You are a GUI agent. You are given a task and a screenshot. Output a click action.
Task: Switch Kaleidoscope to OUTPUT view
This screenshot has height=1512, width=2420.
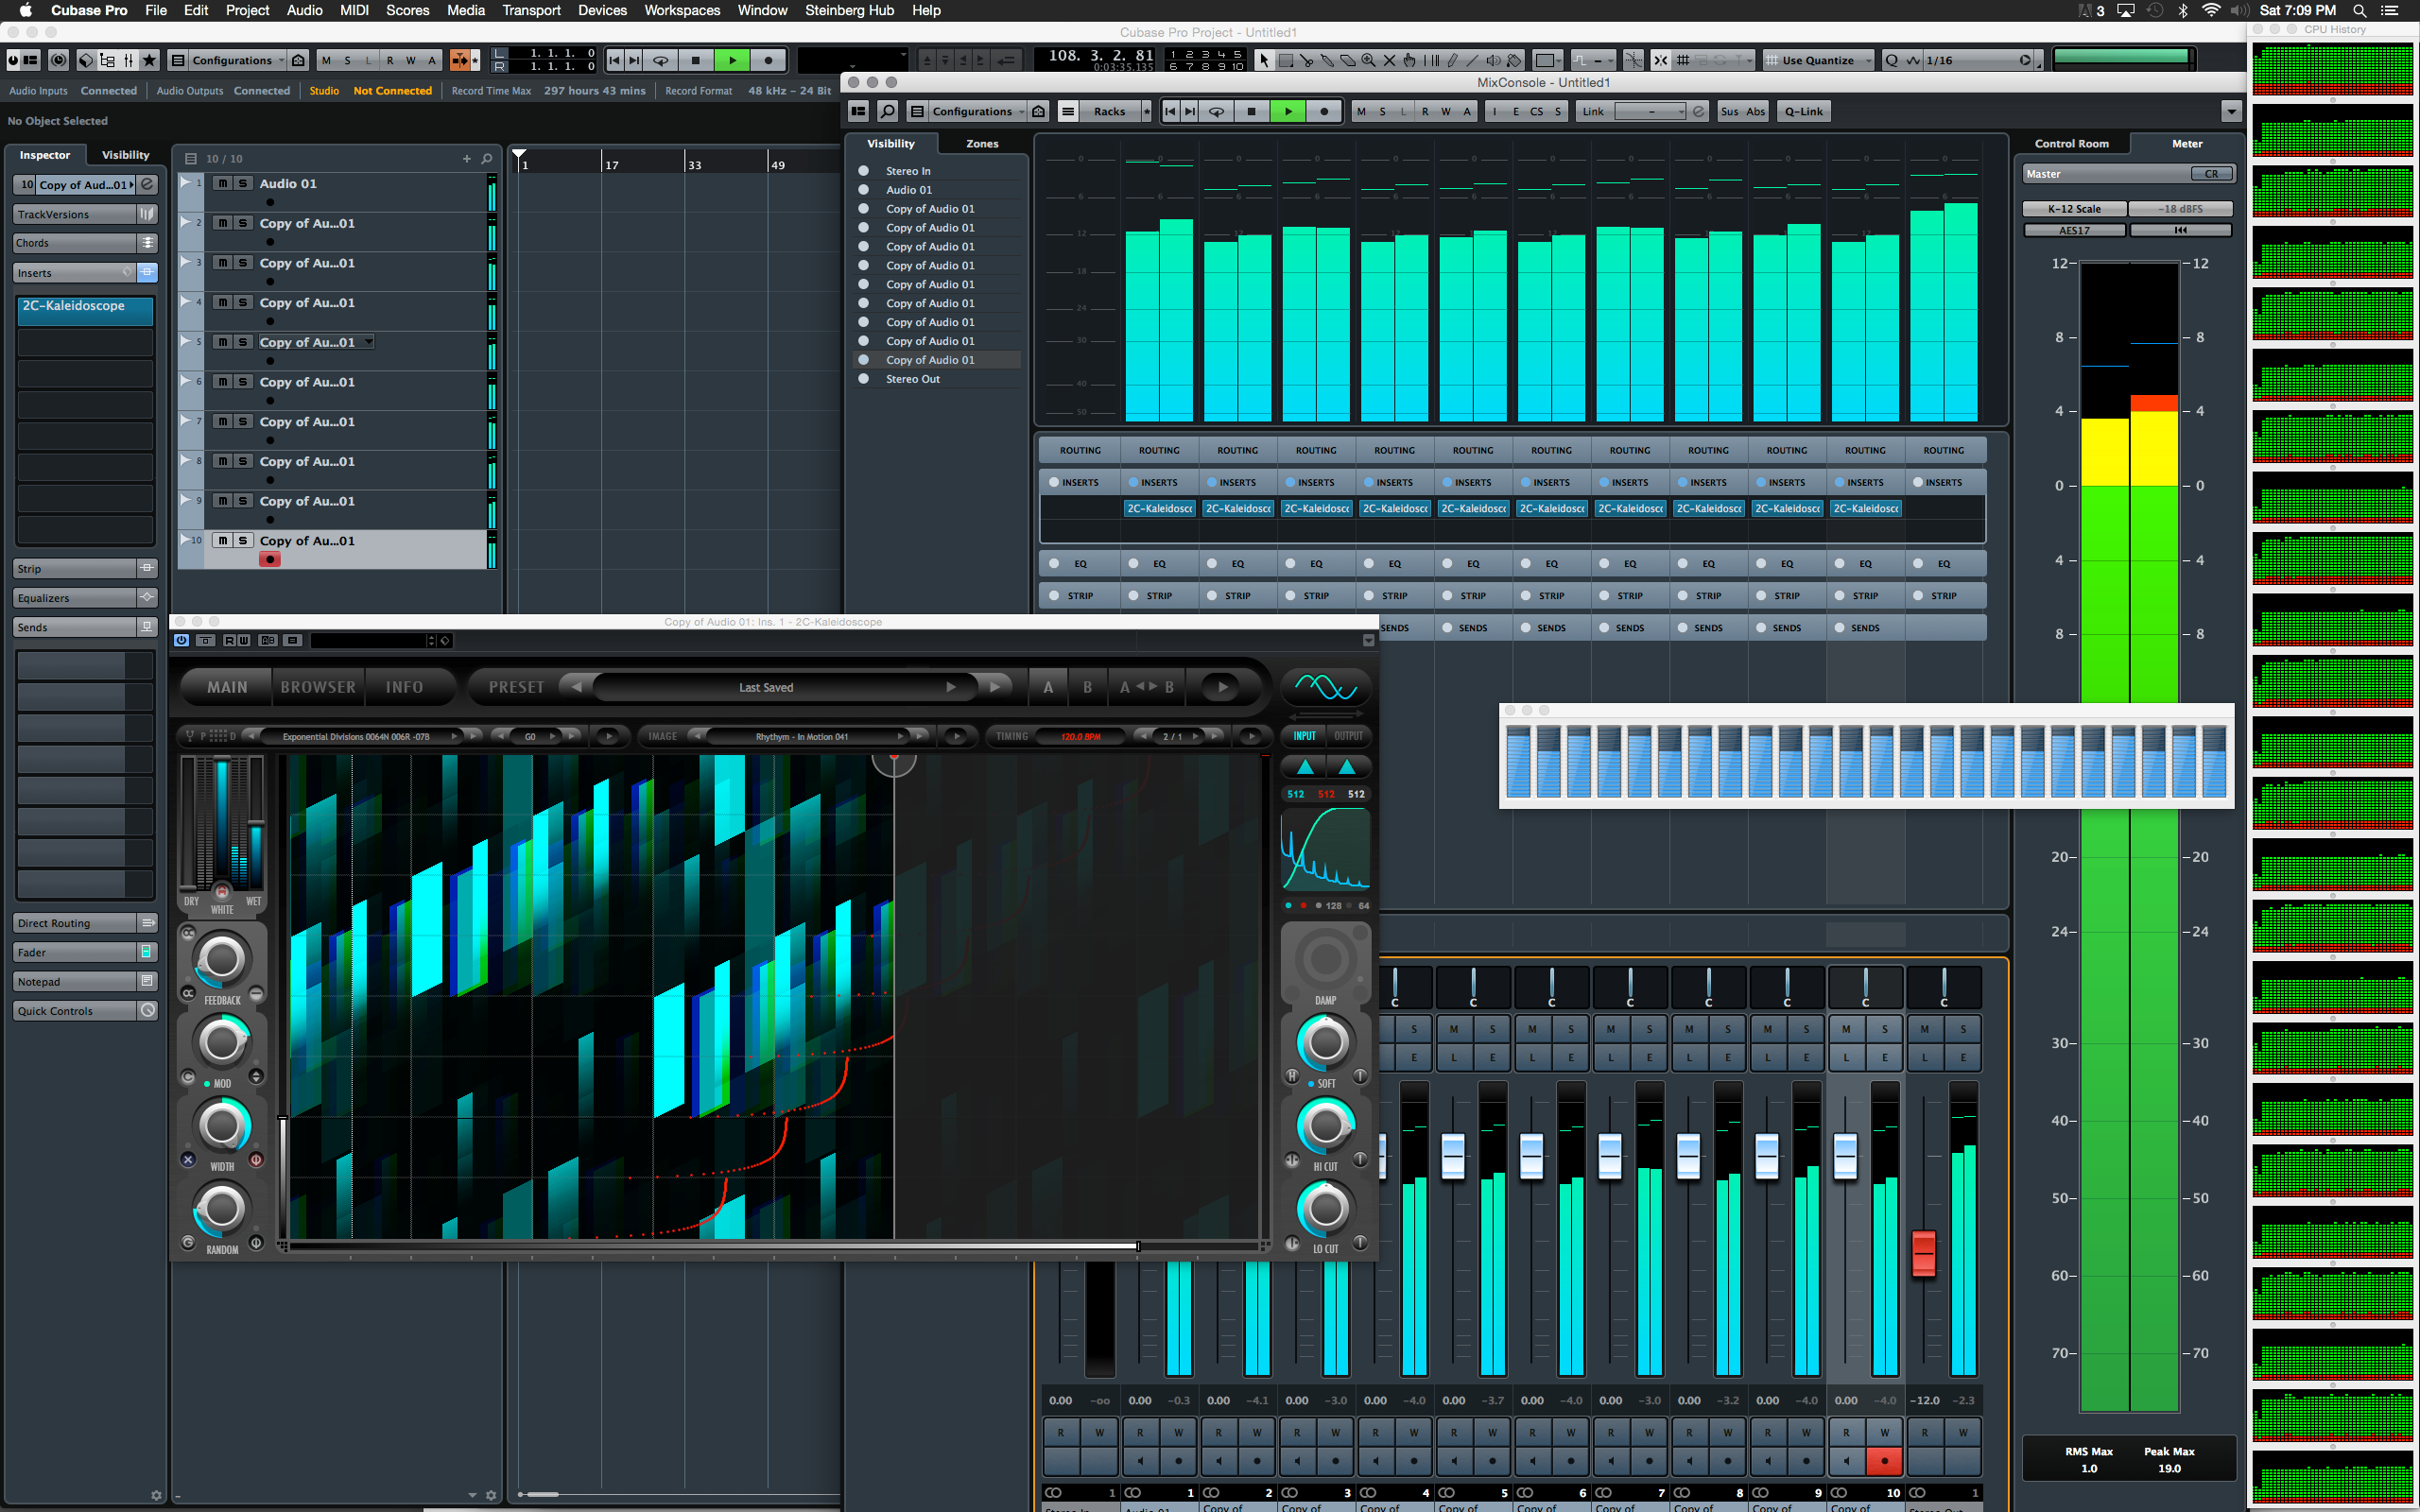tap(1348, 736)
